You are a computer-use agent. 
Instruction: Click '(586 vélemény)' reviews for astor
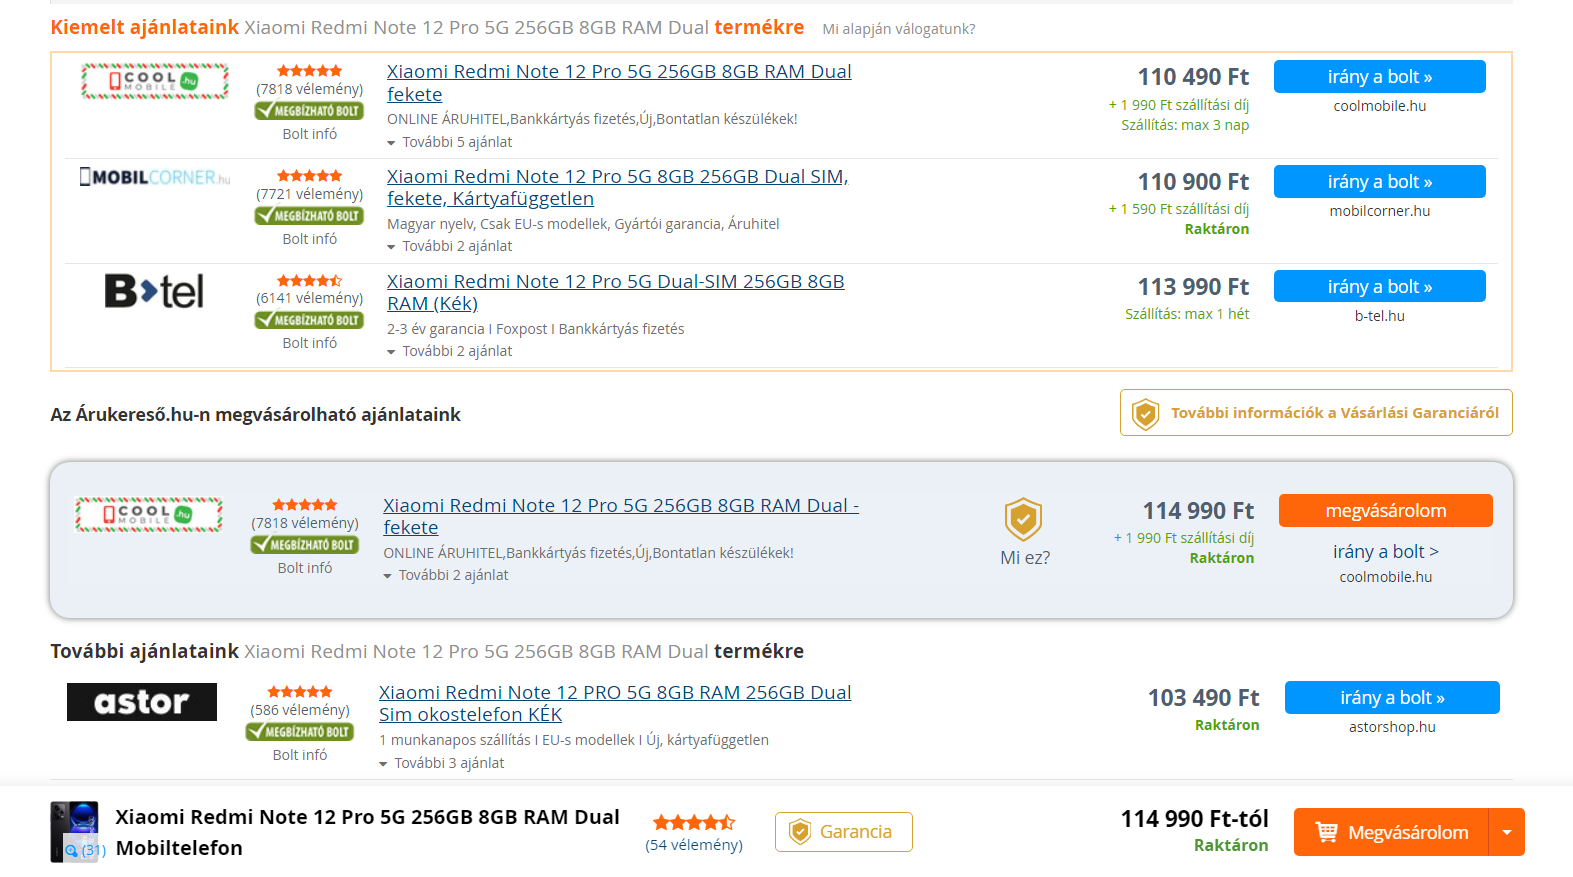[299, 710]
